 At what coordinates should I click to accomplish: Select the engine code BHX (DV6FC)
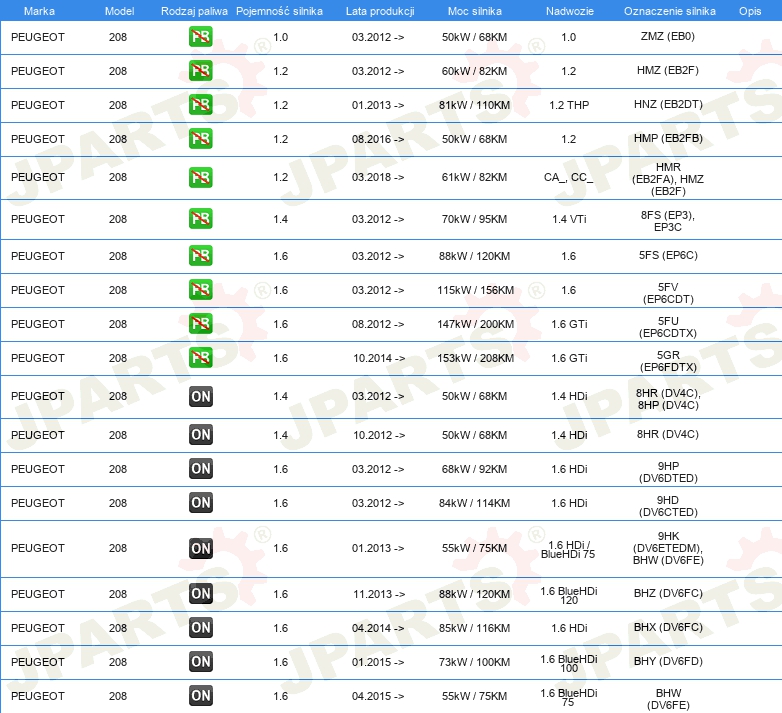(x=668, y=627)
